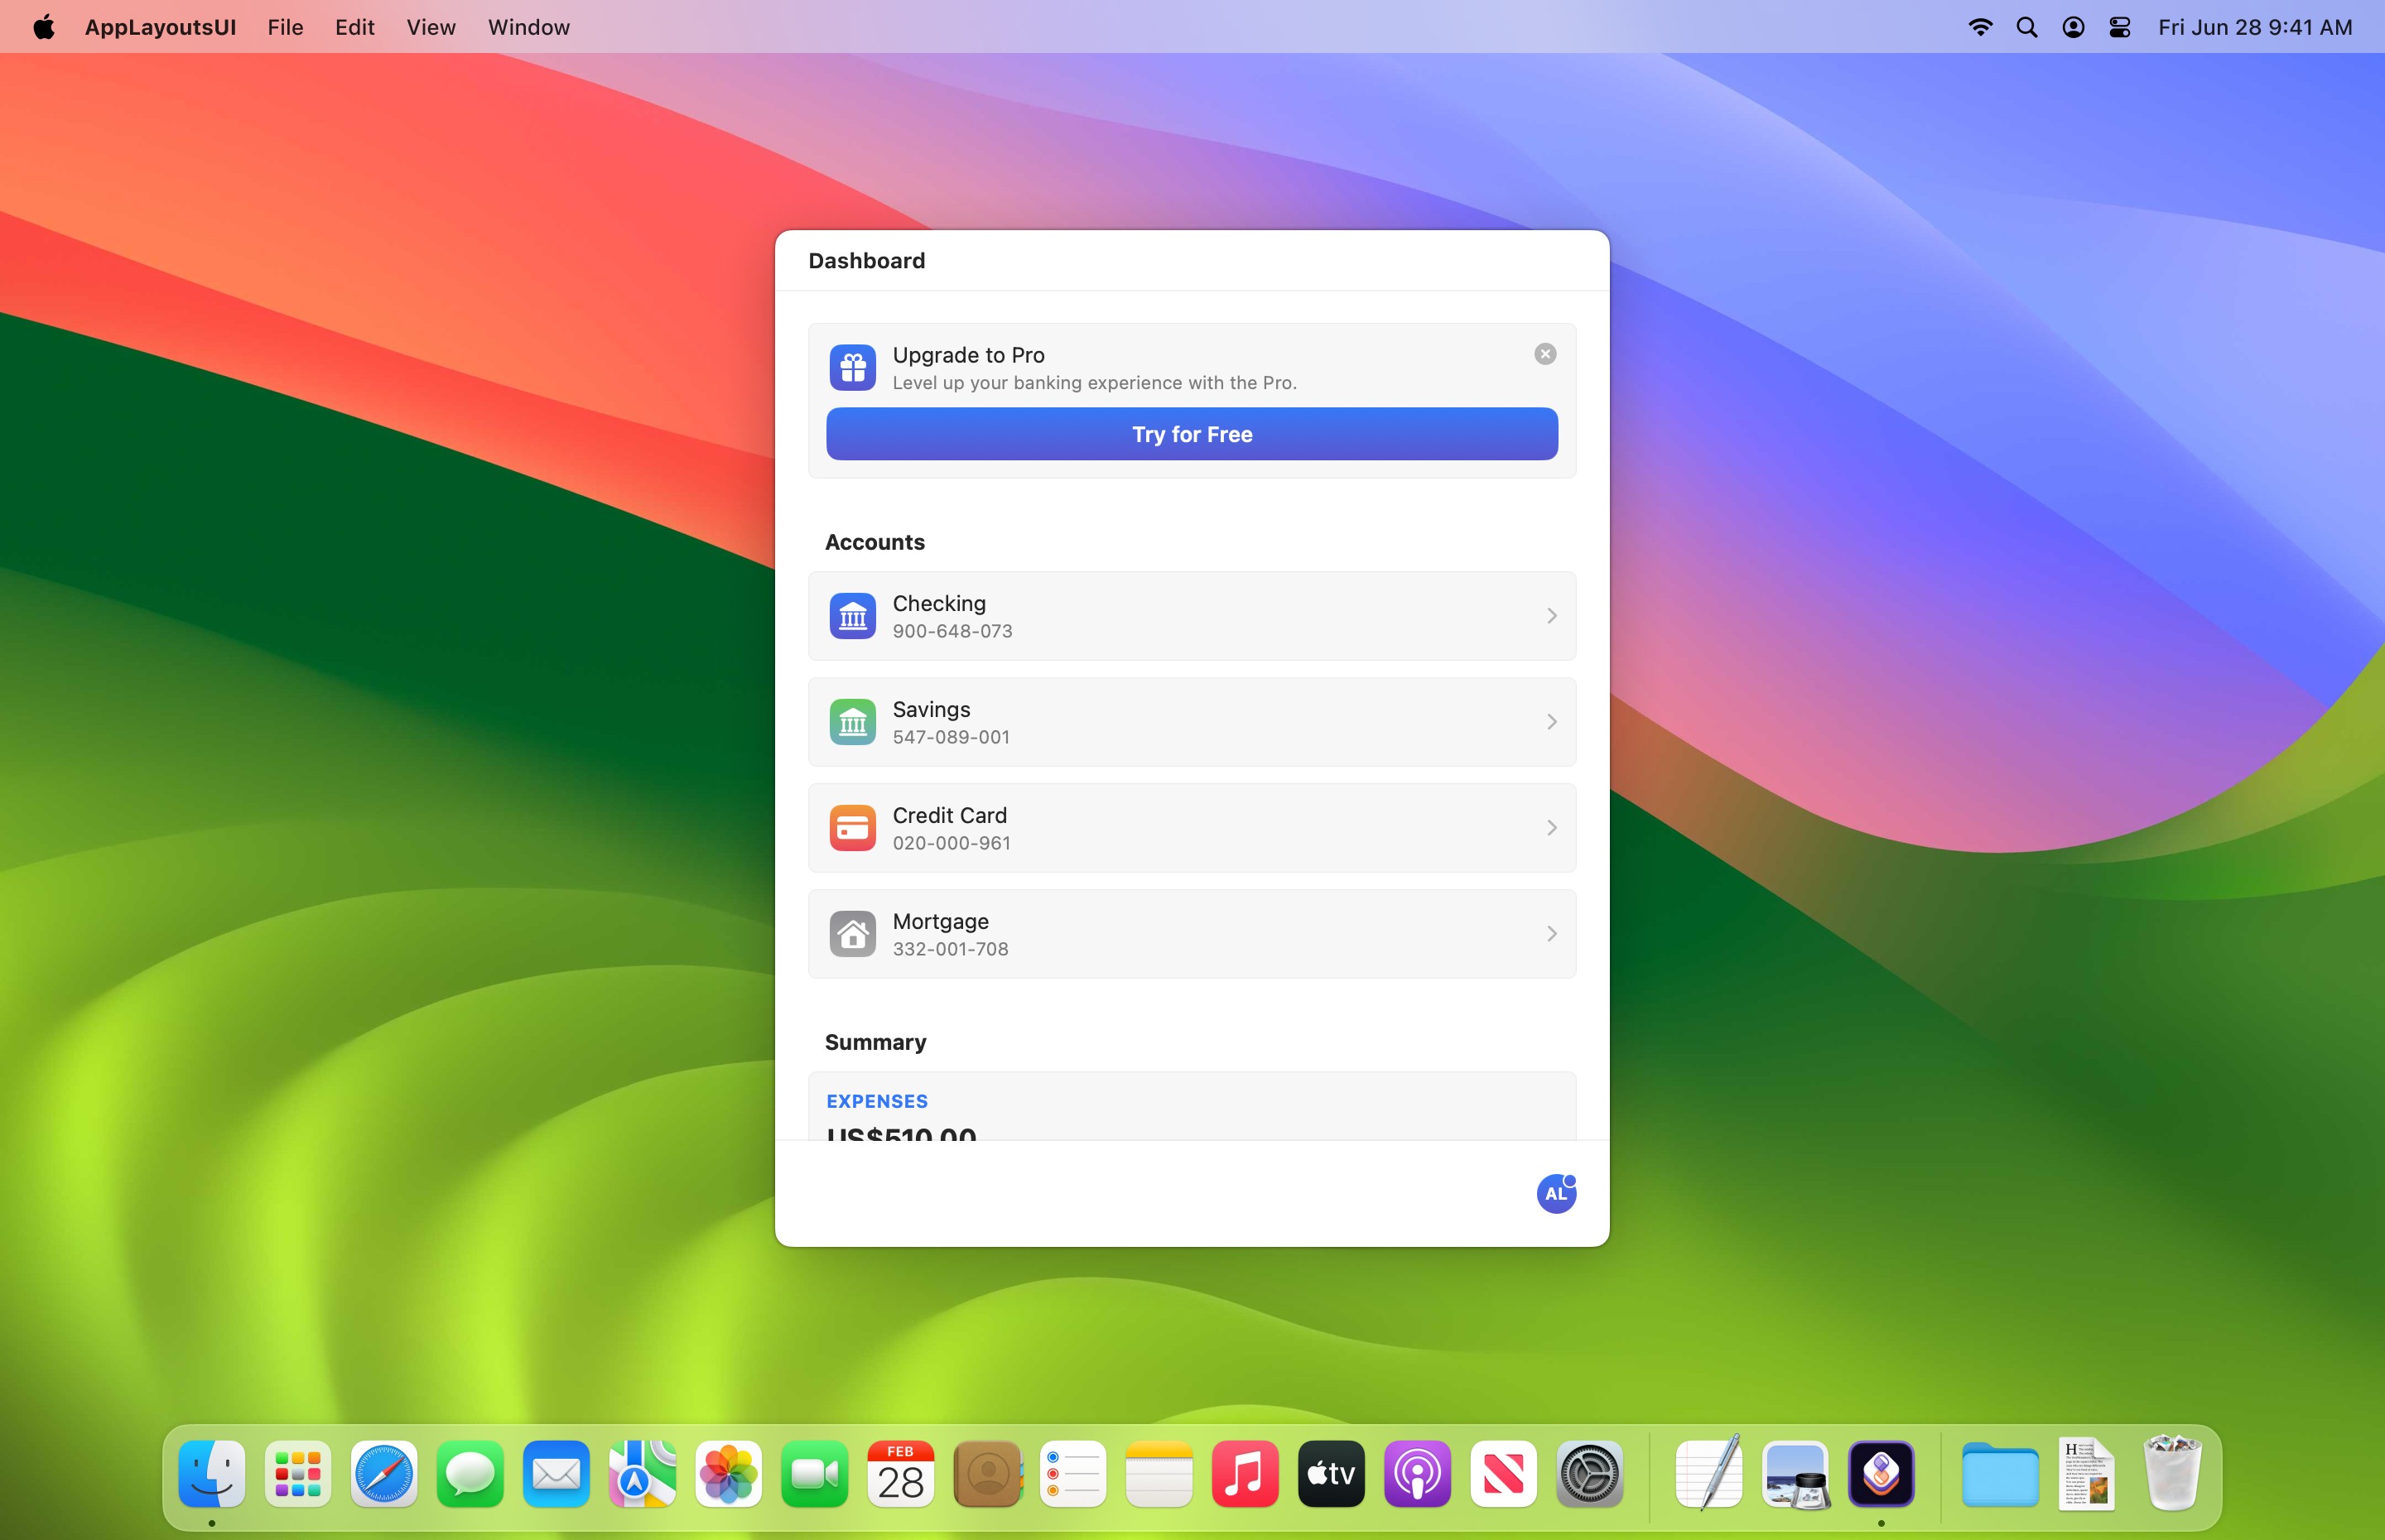Image resolution: width=2385 pixels, height=1540 pixels.
Task: Dismiss the Upgrade to Pro banner
Action: 1545,354
